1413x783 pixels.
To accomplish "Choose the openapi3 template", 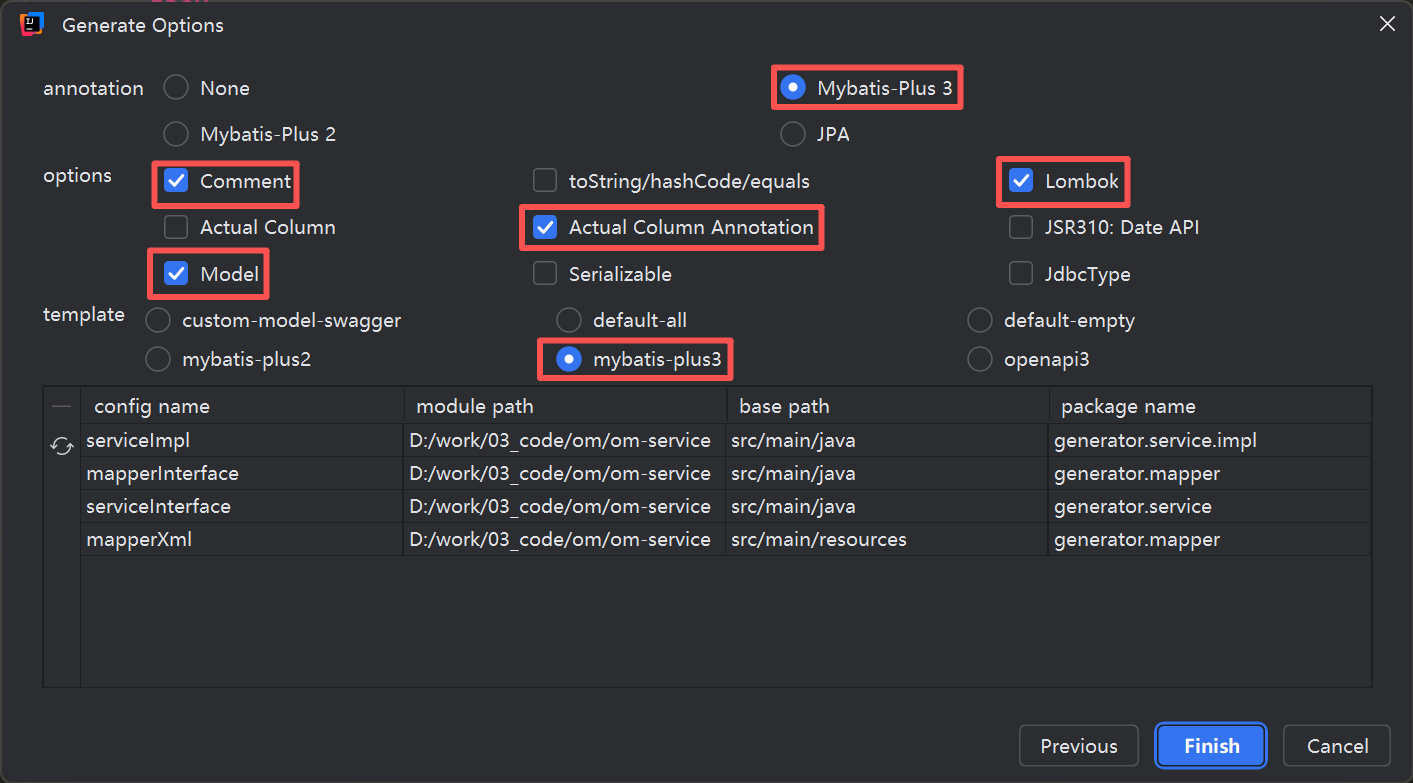I will [x=980, y=359].
